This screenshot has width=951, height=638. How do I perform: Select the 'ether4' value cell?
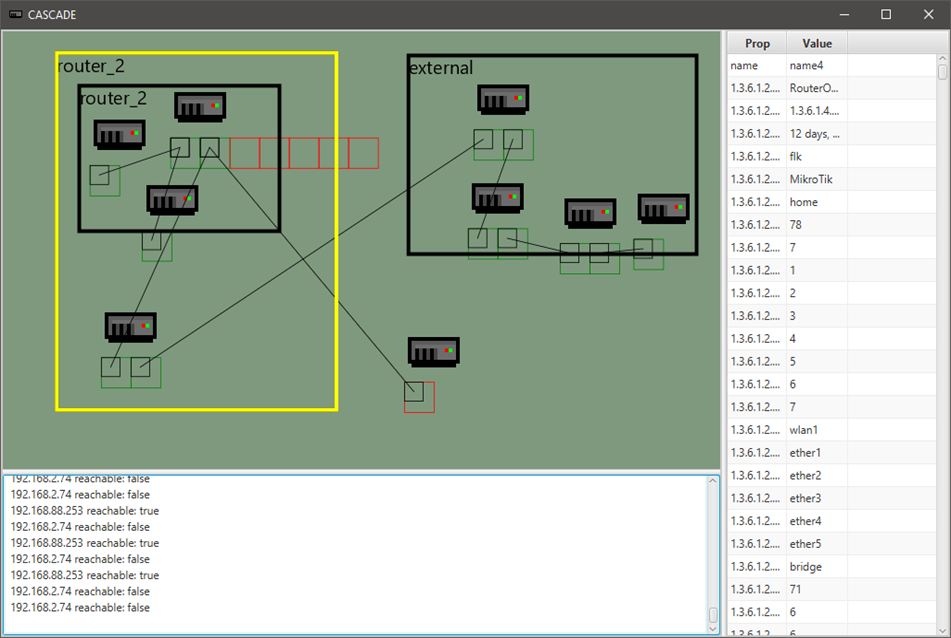[x=816, y=521]
